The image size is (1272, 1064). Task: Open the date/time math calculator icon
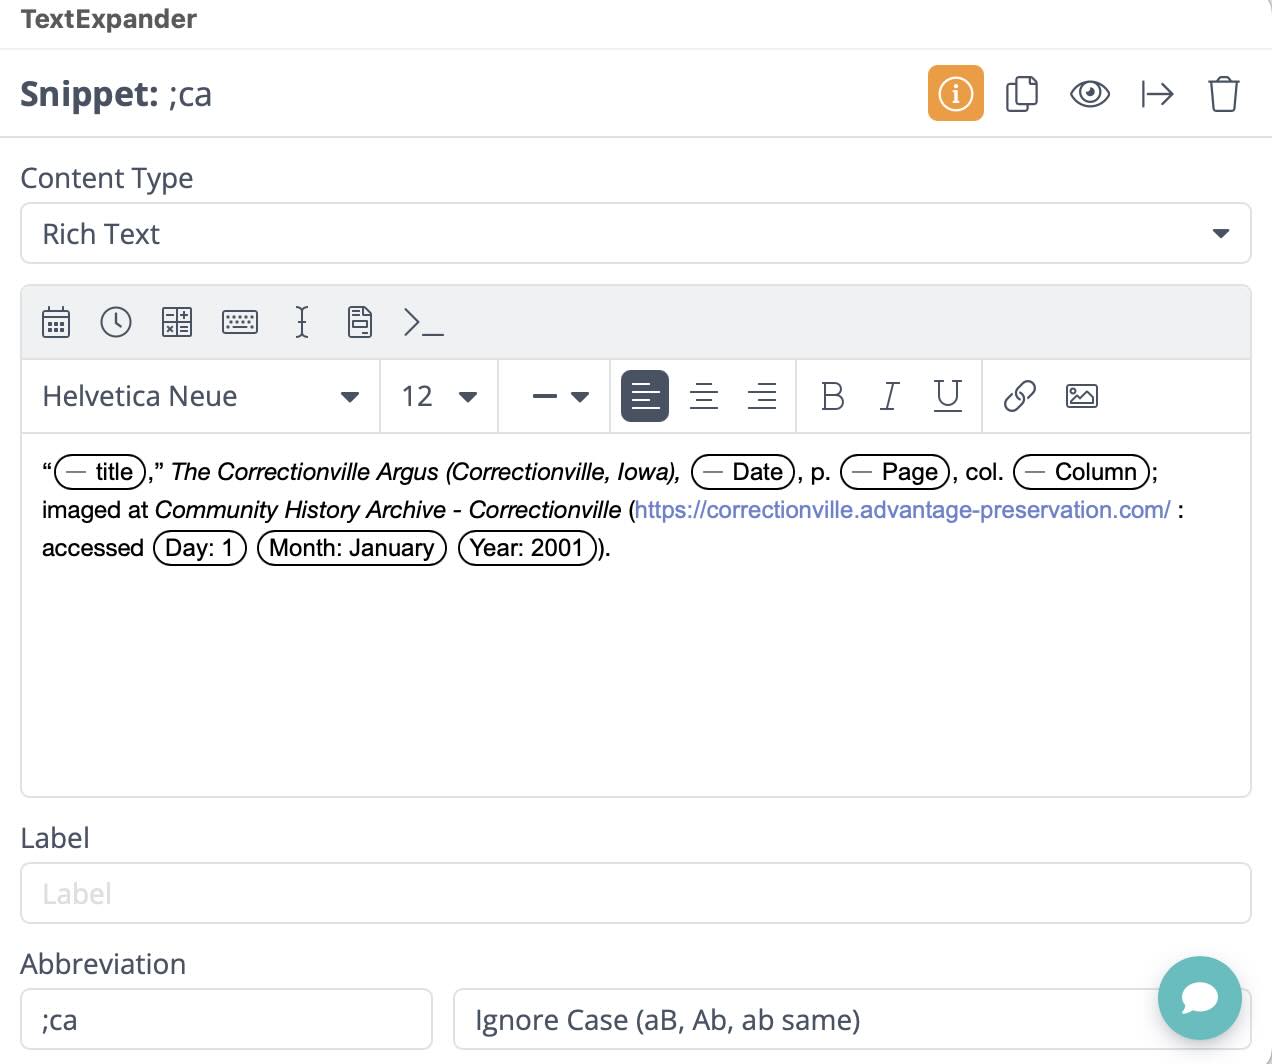[177, 322]
